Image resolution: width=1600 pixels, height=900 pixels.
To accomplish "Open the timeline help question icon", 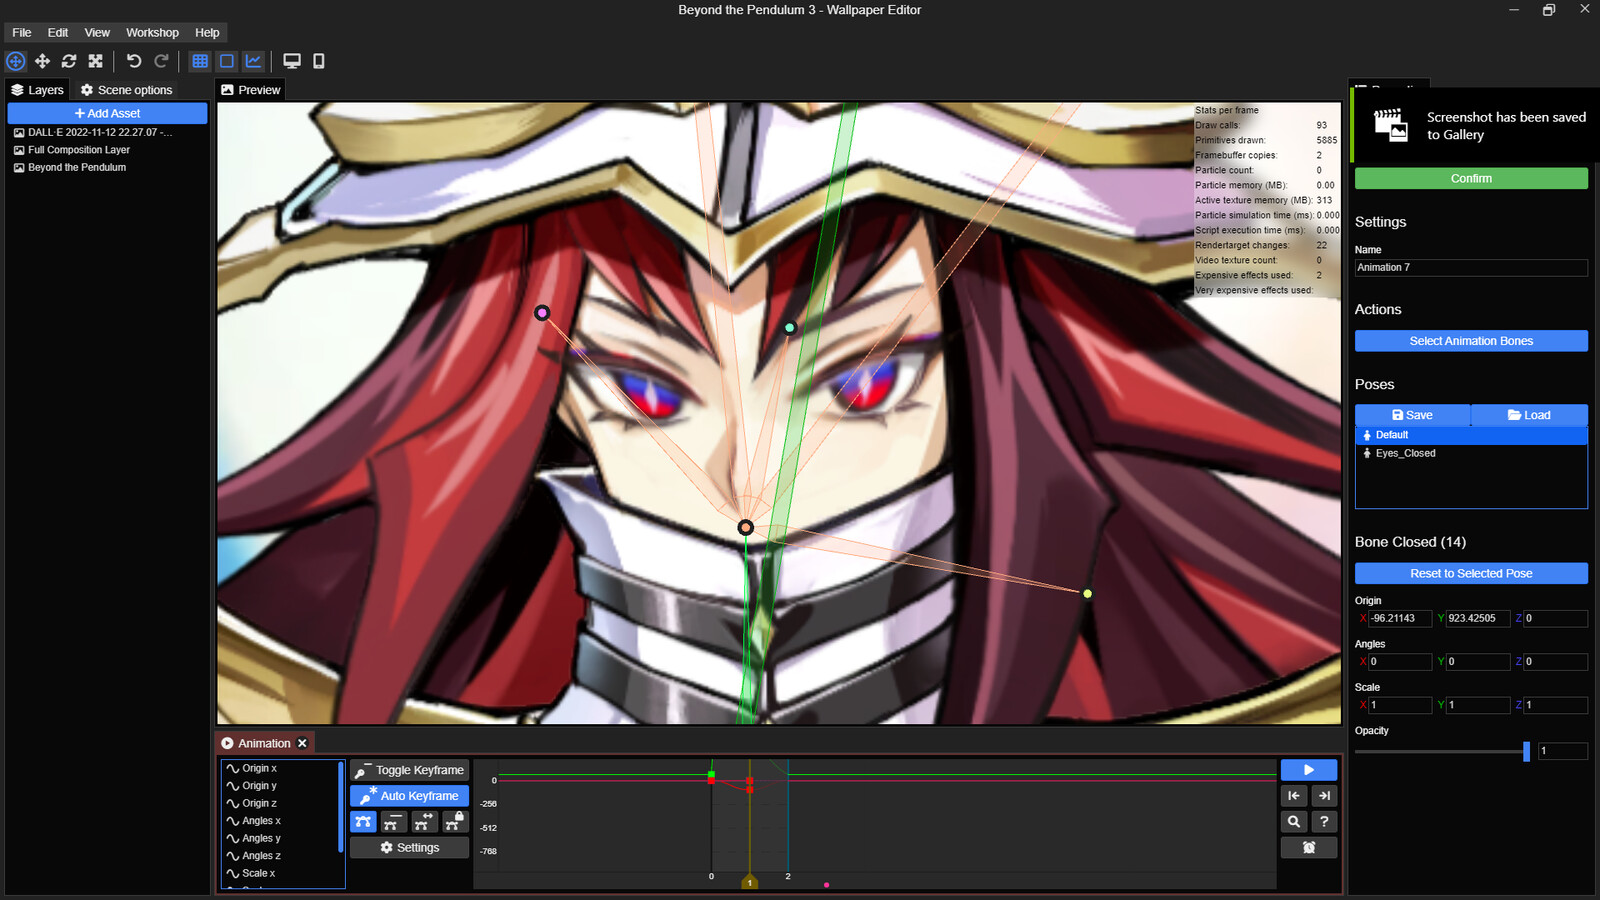I will pyautogui.click(x=1324, y=821).
